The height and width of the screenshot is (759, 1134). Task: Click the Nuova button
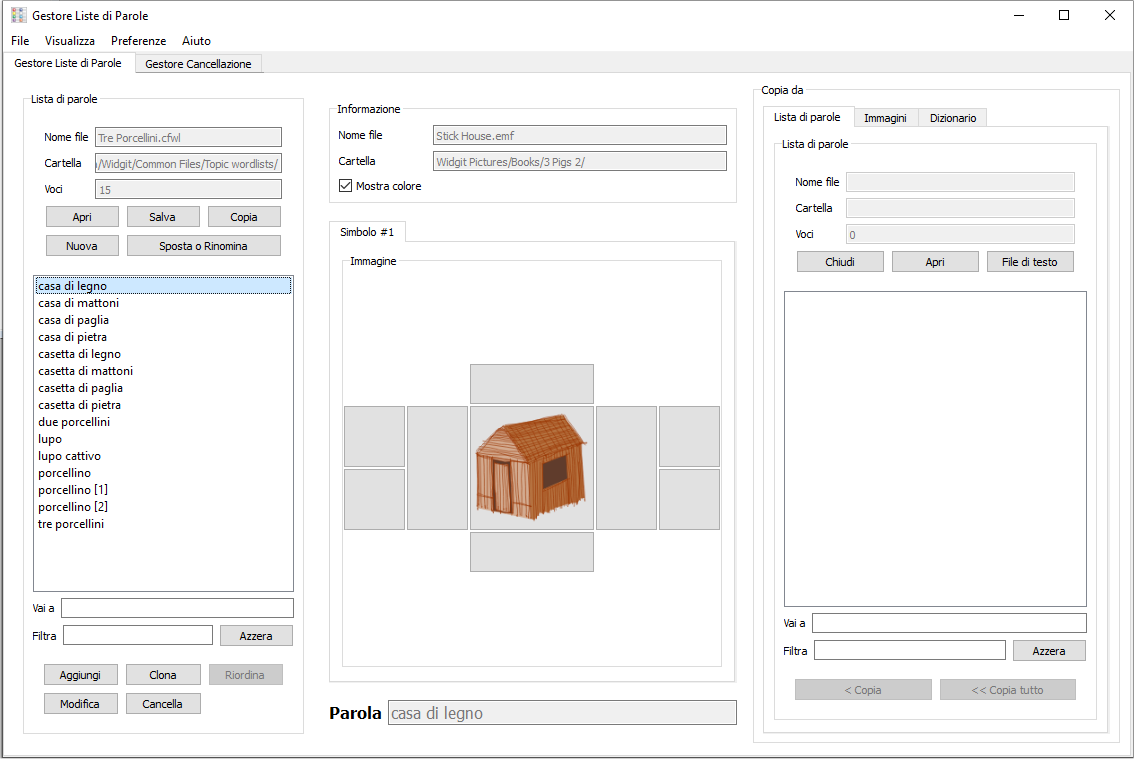coord(82,246)
